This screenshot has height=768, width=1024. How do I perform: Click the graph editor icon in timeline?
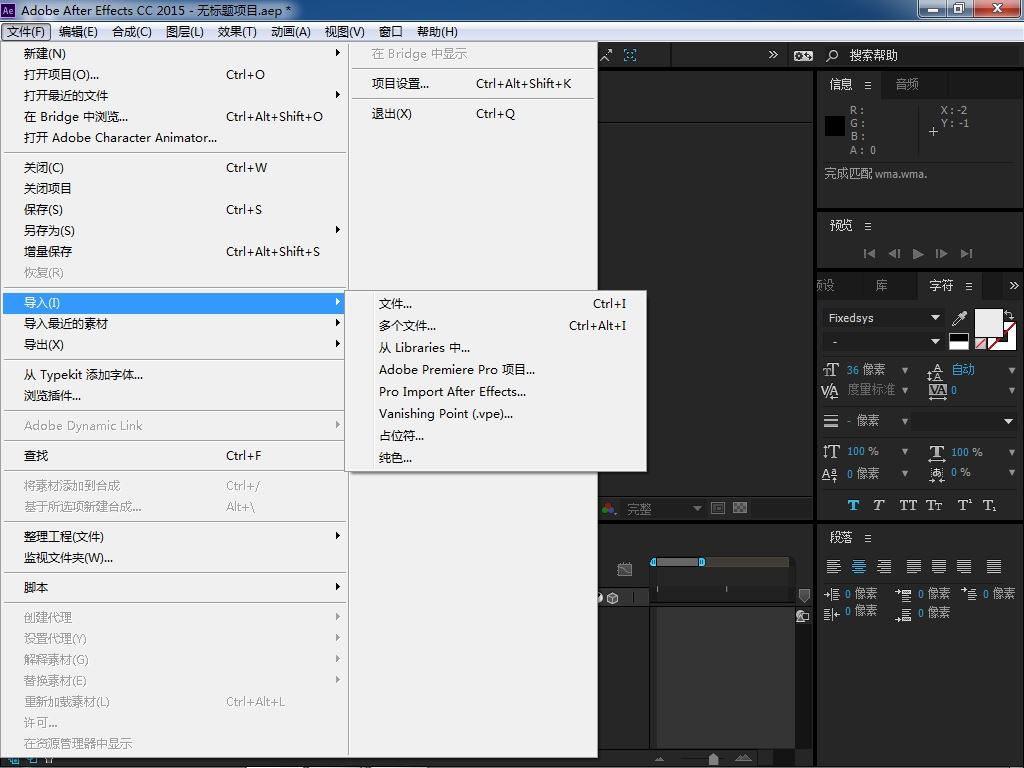pos(625,569)
